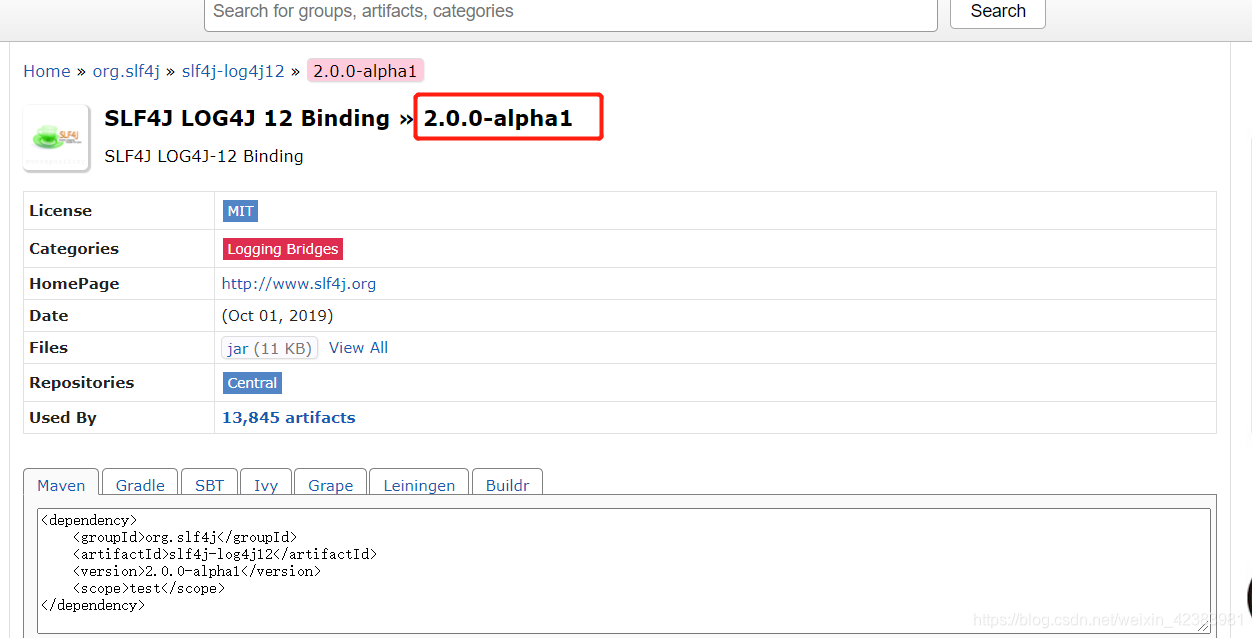Viewport: 1252px width, 638px height.
Task: Click the Central repository badge
Action: click(252, 382)
